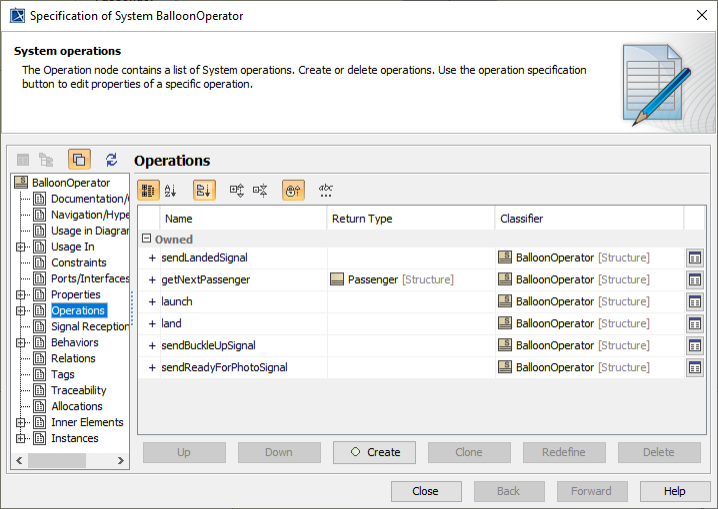The height and width of the screenshot is (509, 718).
Task: Expand the Usage In tree node
Action: tap(20, 247)
